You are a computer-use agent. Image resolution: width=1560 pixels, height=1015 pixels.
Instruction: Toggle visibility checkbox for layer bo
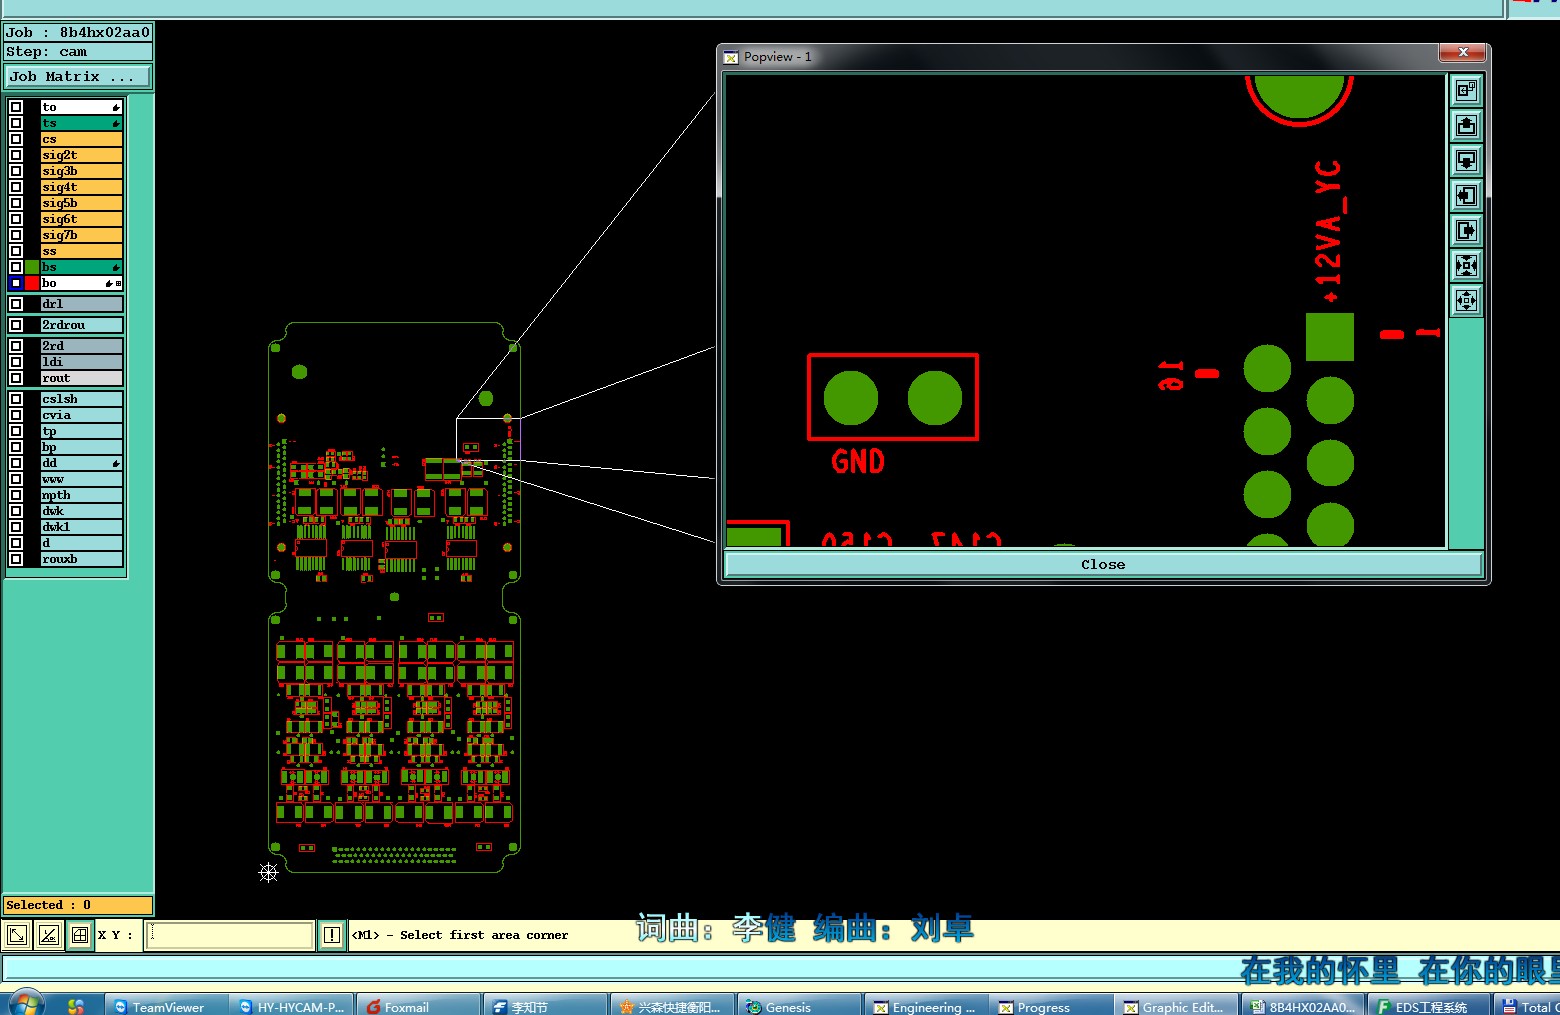pos(16,283)
